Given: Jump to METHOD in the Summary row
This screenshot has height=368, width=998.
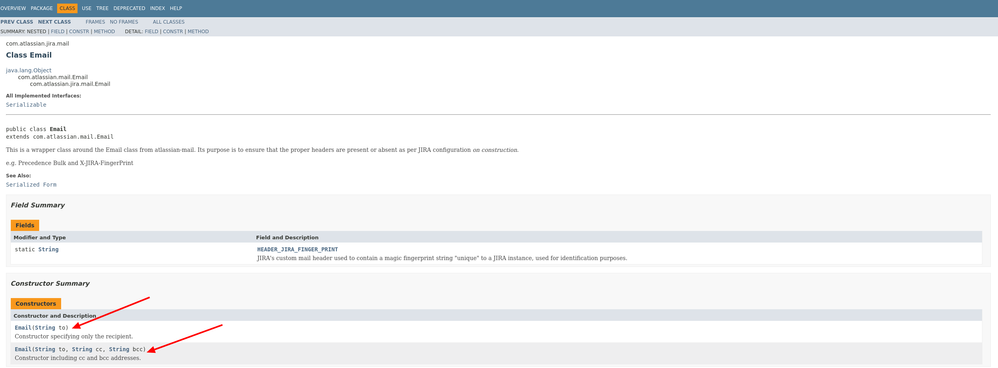Looking at the screenshot, I should coord(104,31).
